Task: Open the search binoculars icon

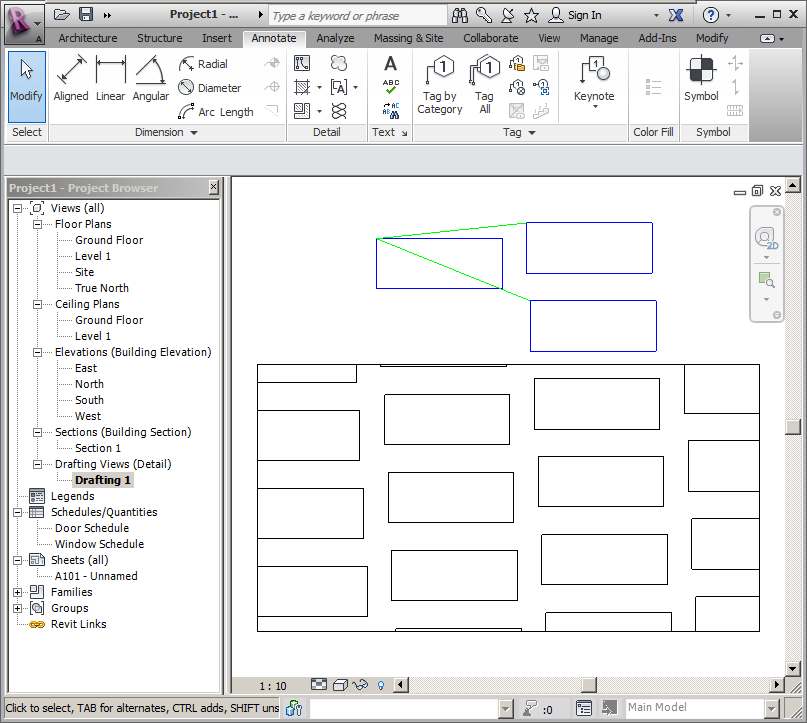Action: point(460,15)
